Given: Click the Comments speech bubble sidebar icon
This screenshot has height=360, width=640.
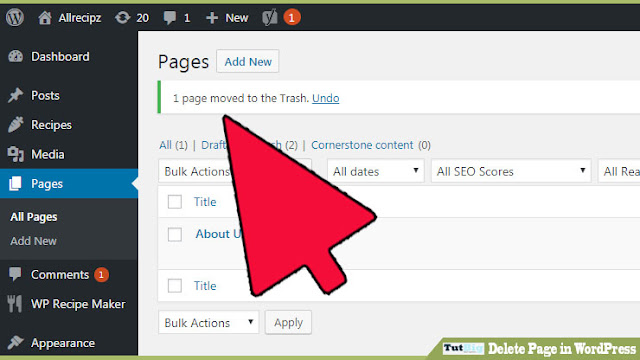Looking at the screenshot, I should pyautogui.click(x=15, y=274).
